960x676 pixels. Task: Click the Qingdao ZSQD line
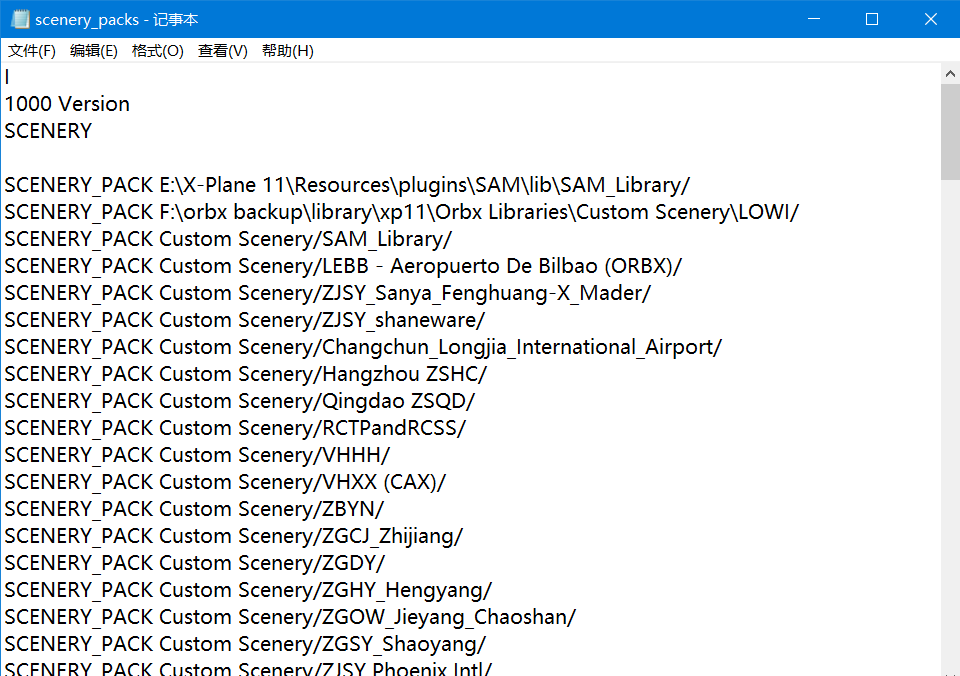pos(240,400)
